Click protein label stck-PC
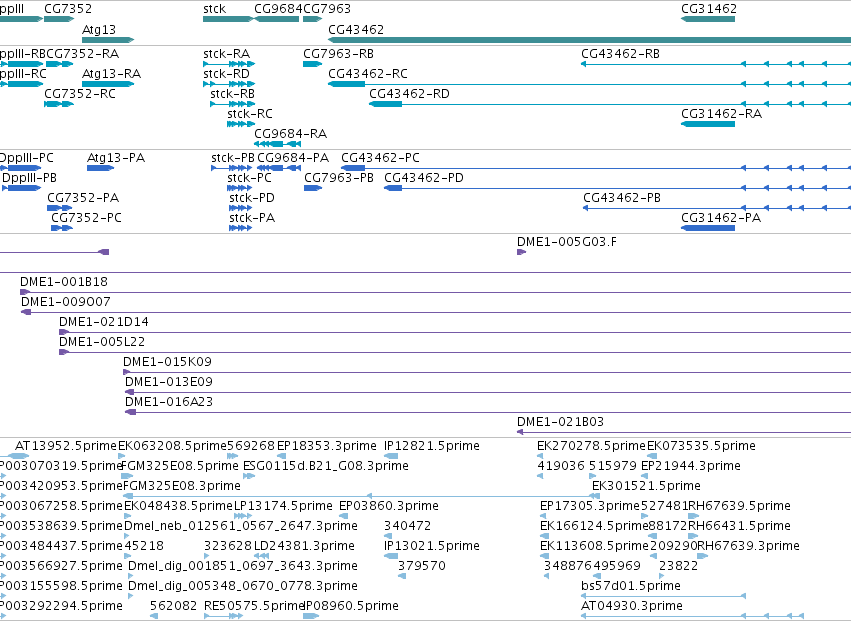 point(249,178)
